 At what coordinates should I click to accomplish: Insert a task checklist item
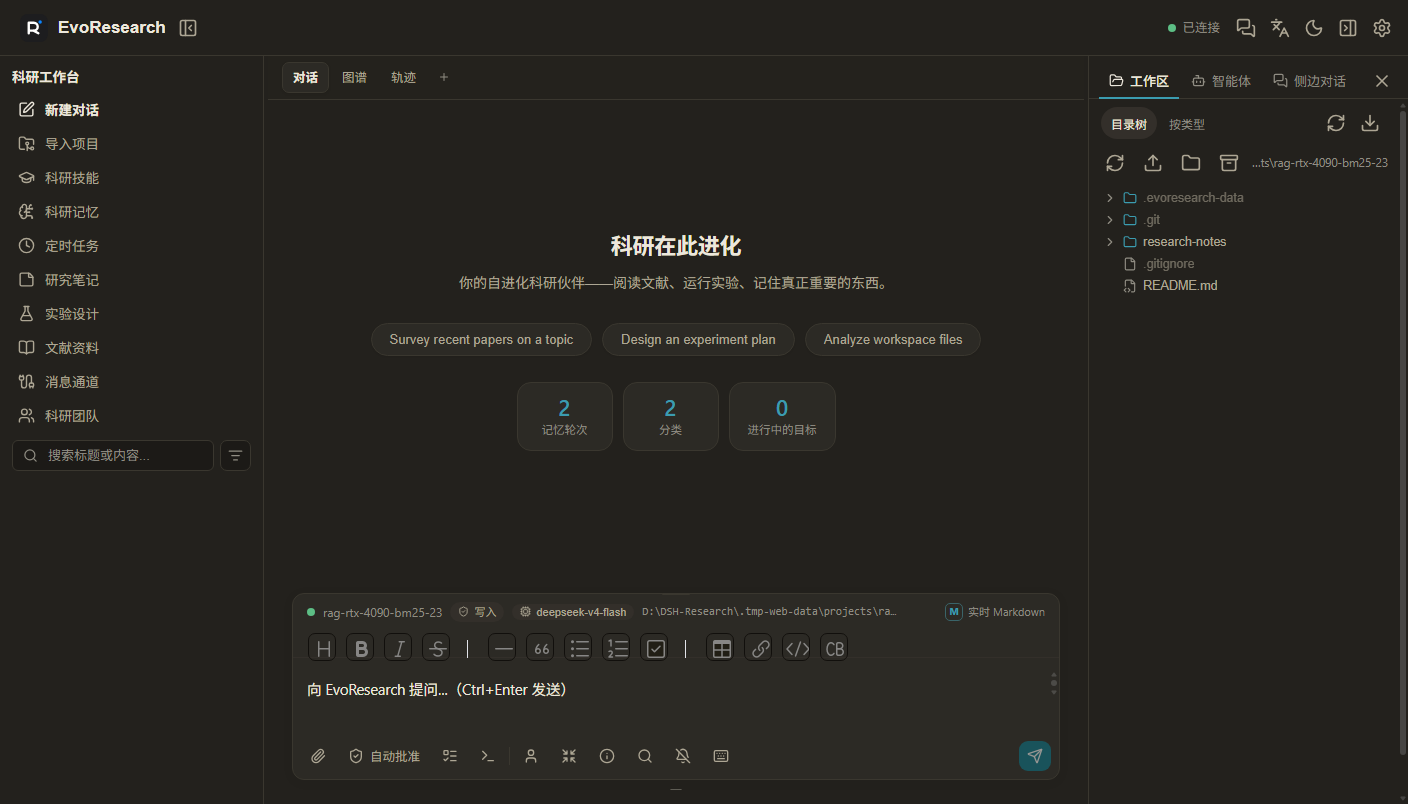click(656, 648)
